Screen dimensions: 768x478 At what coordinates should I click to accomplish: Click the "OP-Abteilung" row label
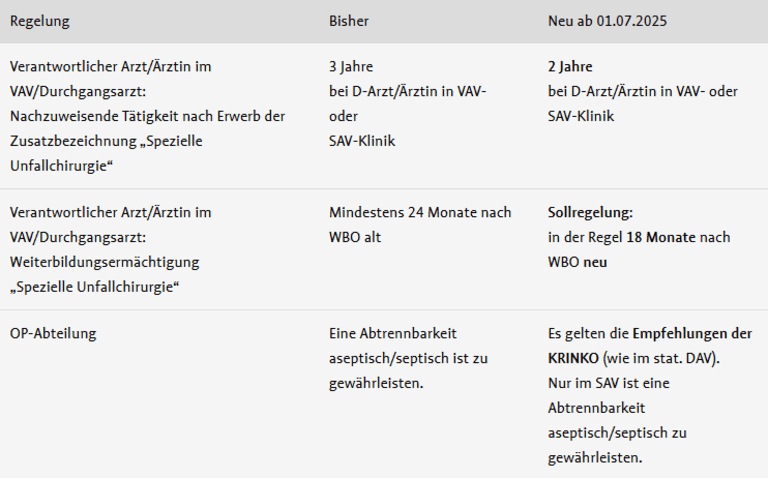click(x=53, y=333)
